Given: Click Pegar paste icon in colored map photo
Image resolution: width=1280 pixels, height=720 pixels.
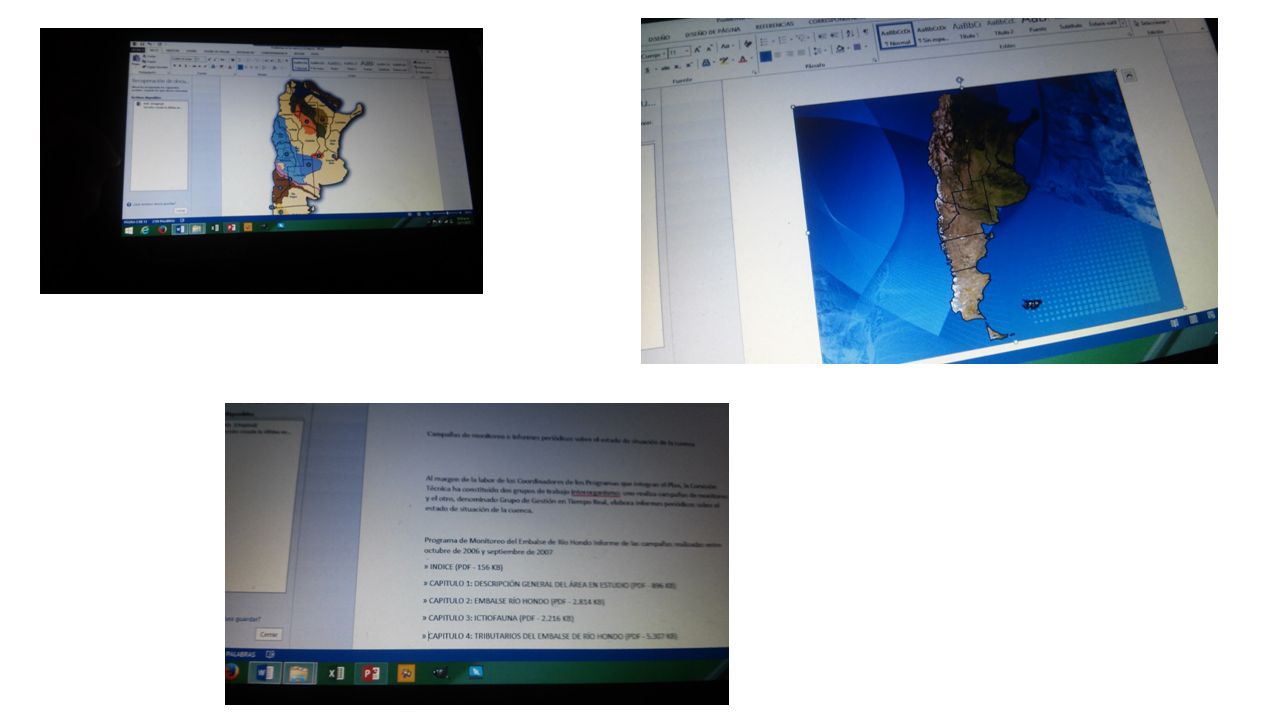Looking at the screenshot, I should tap(136, 59).
